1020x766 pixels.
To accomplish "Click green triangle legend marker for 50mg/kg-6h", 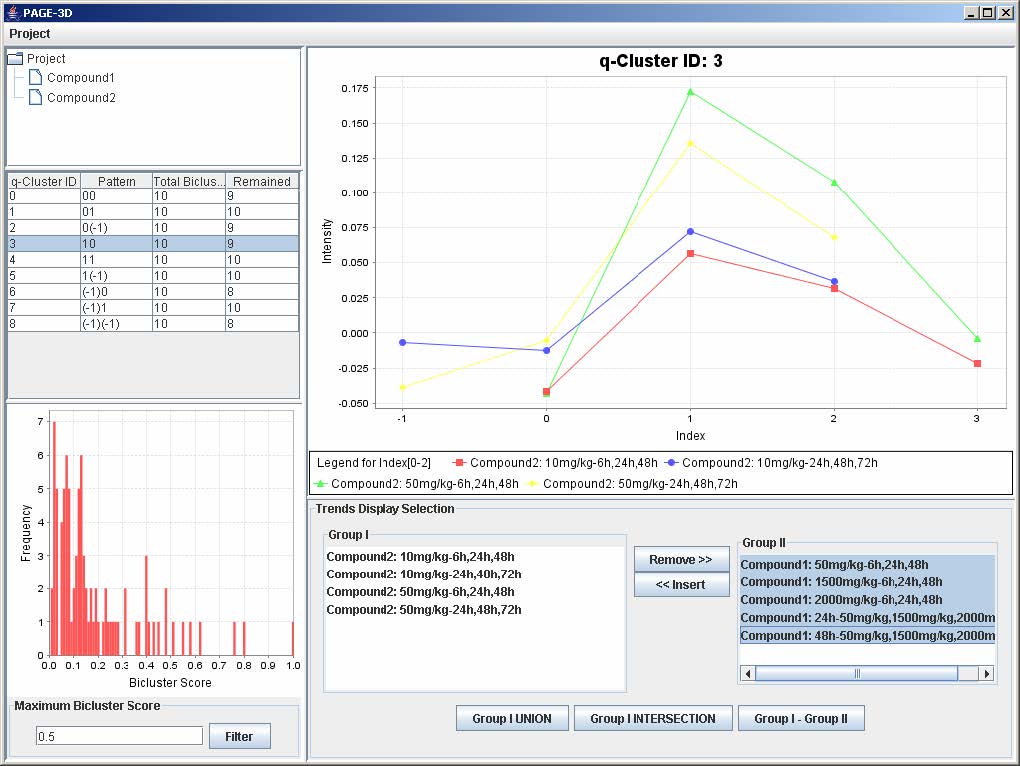I will pyautogui.click(x=321, y=483).
